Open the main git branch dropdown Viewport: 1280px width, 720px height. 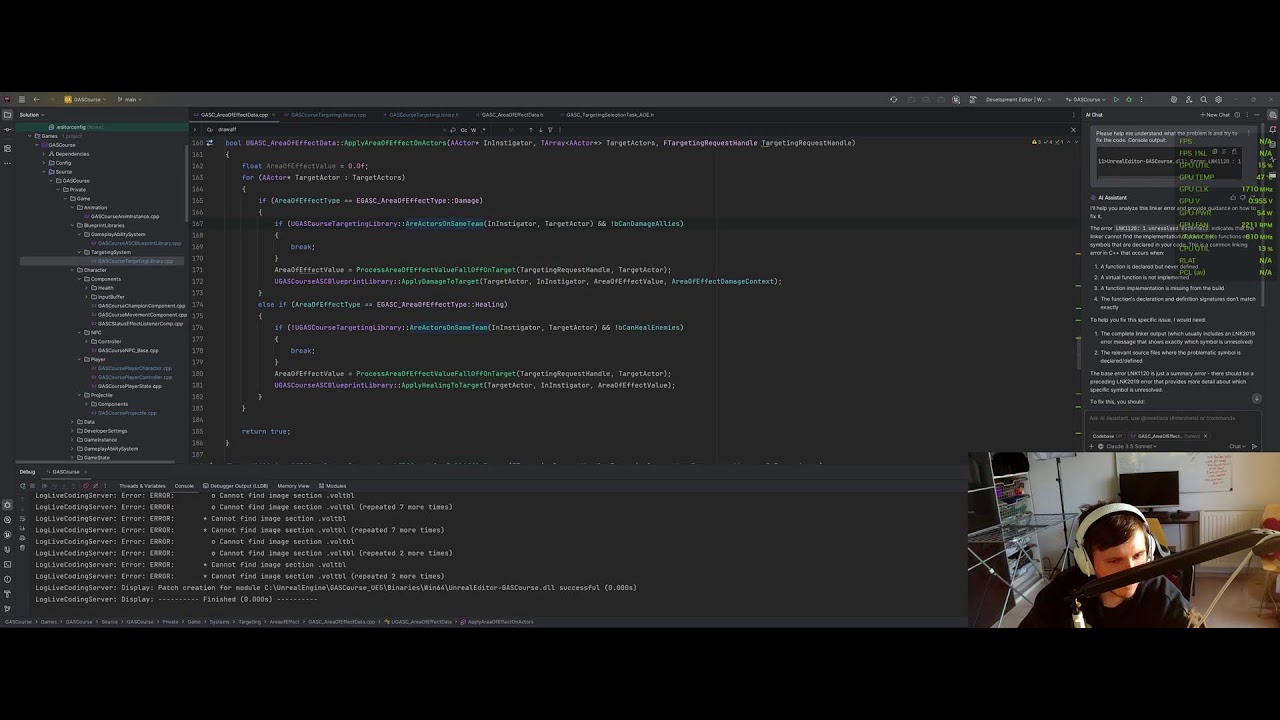click(x=129, y=99)
